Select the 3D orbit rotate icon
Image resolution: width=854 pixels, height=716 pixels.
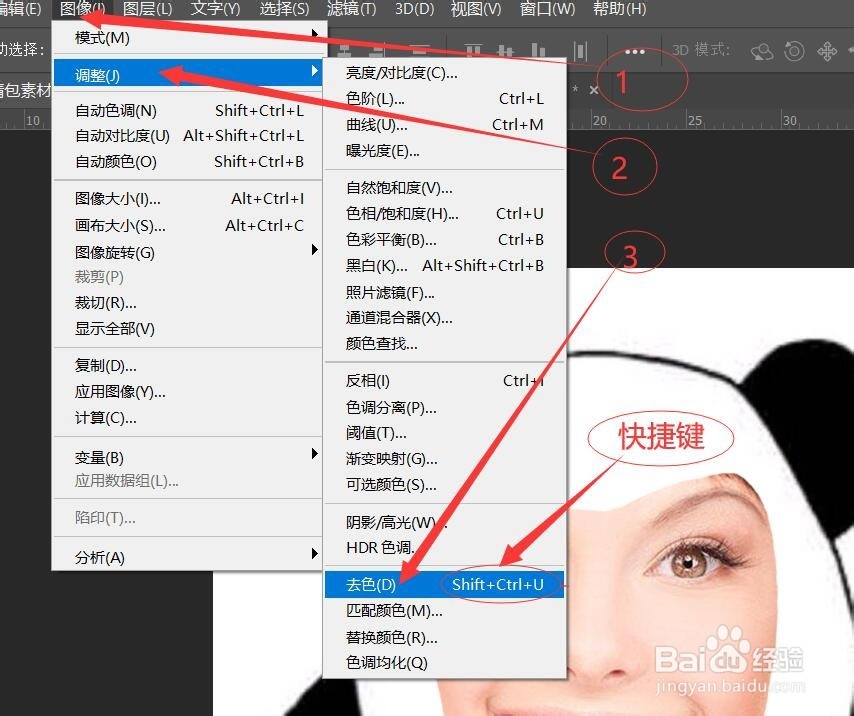[762, 52]
